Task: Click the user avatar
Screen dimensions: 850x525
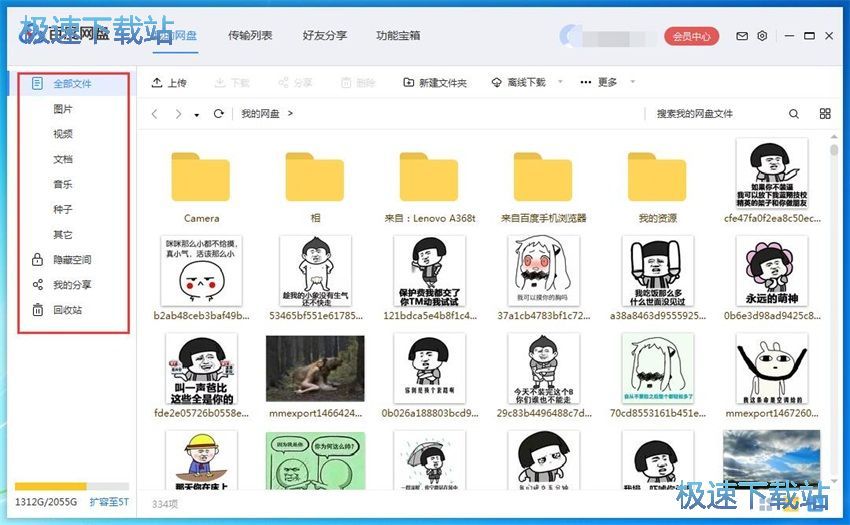Action: (570, 36)
